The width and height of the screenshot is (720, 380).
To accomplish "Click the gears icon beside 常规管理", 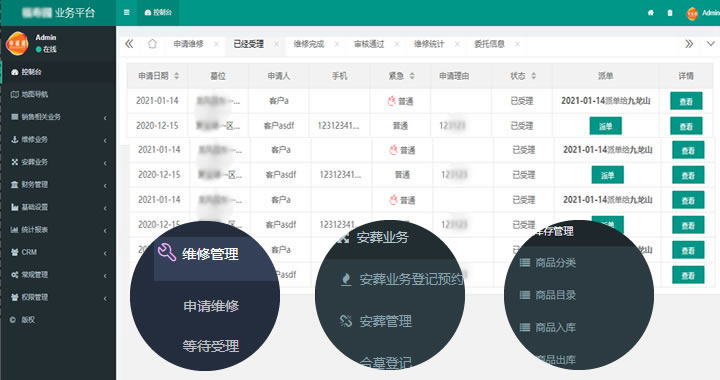I will (14, 274).
